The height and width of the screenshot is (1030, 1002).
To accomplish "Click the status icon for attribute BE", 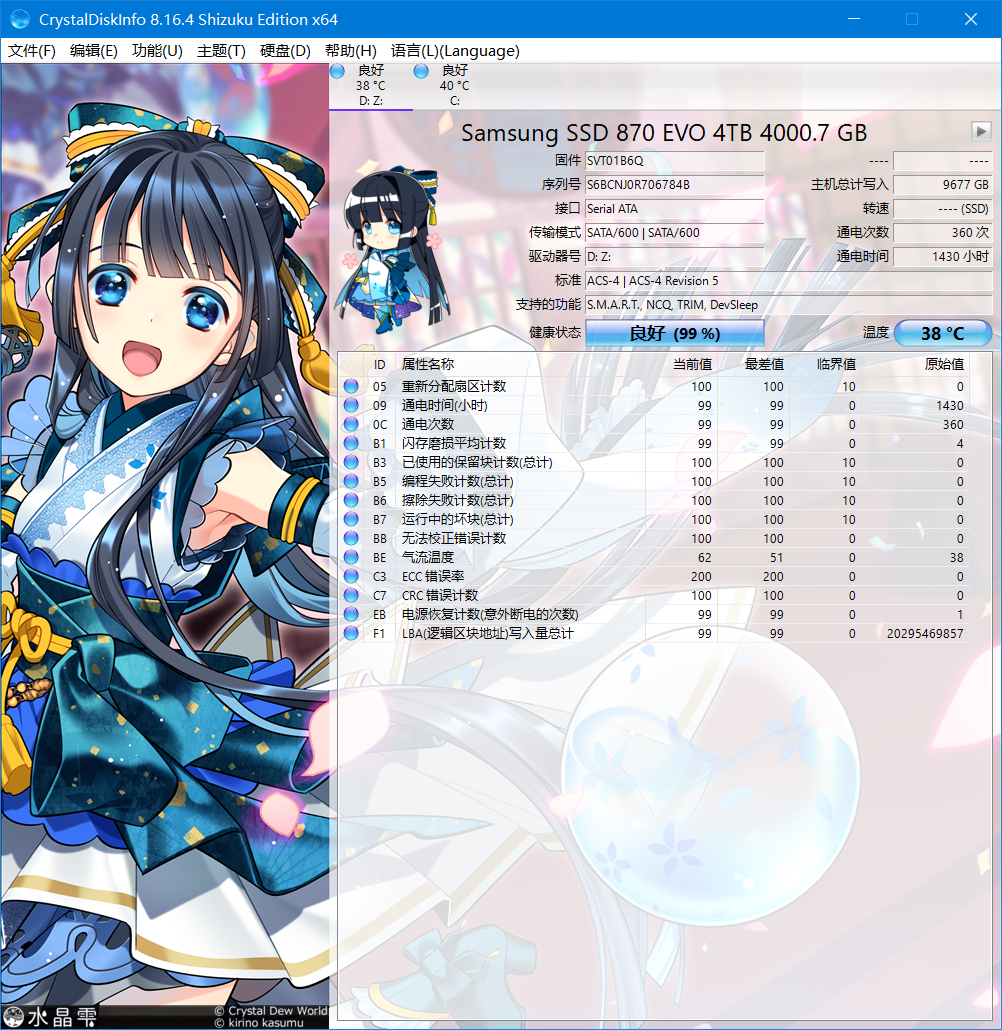I will point(351,558).
